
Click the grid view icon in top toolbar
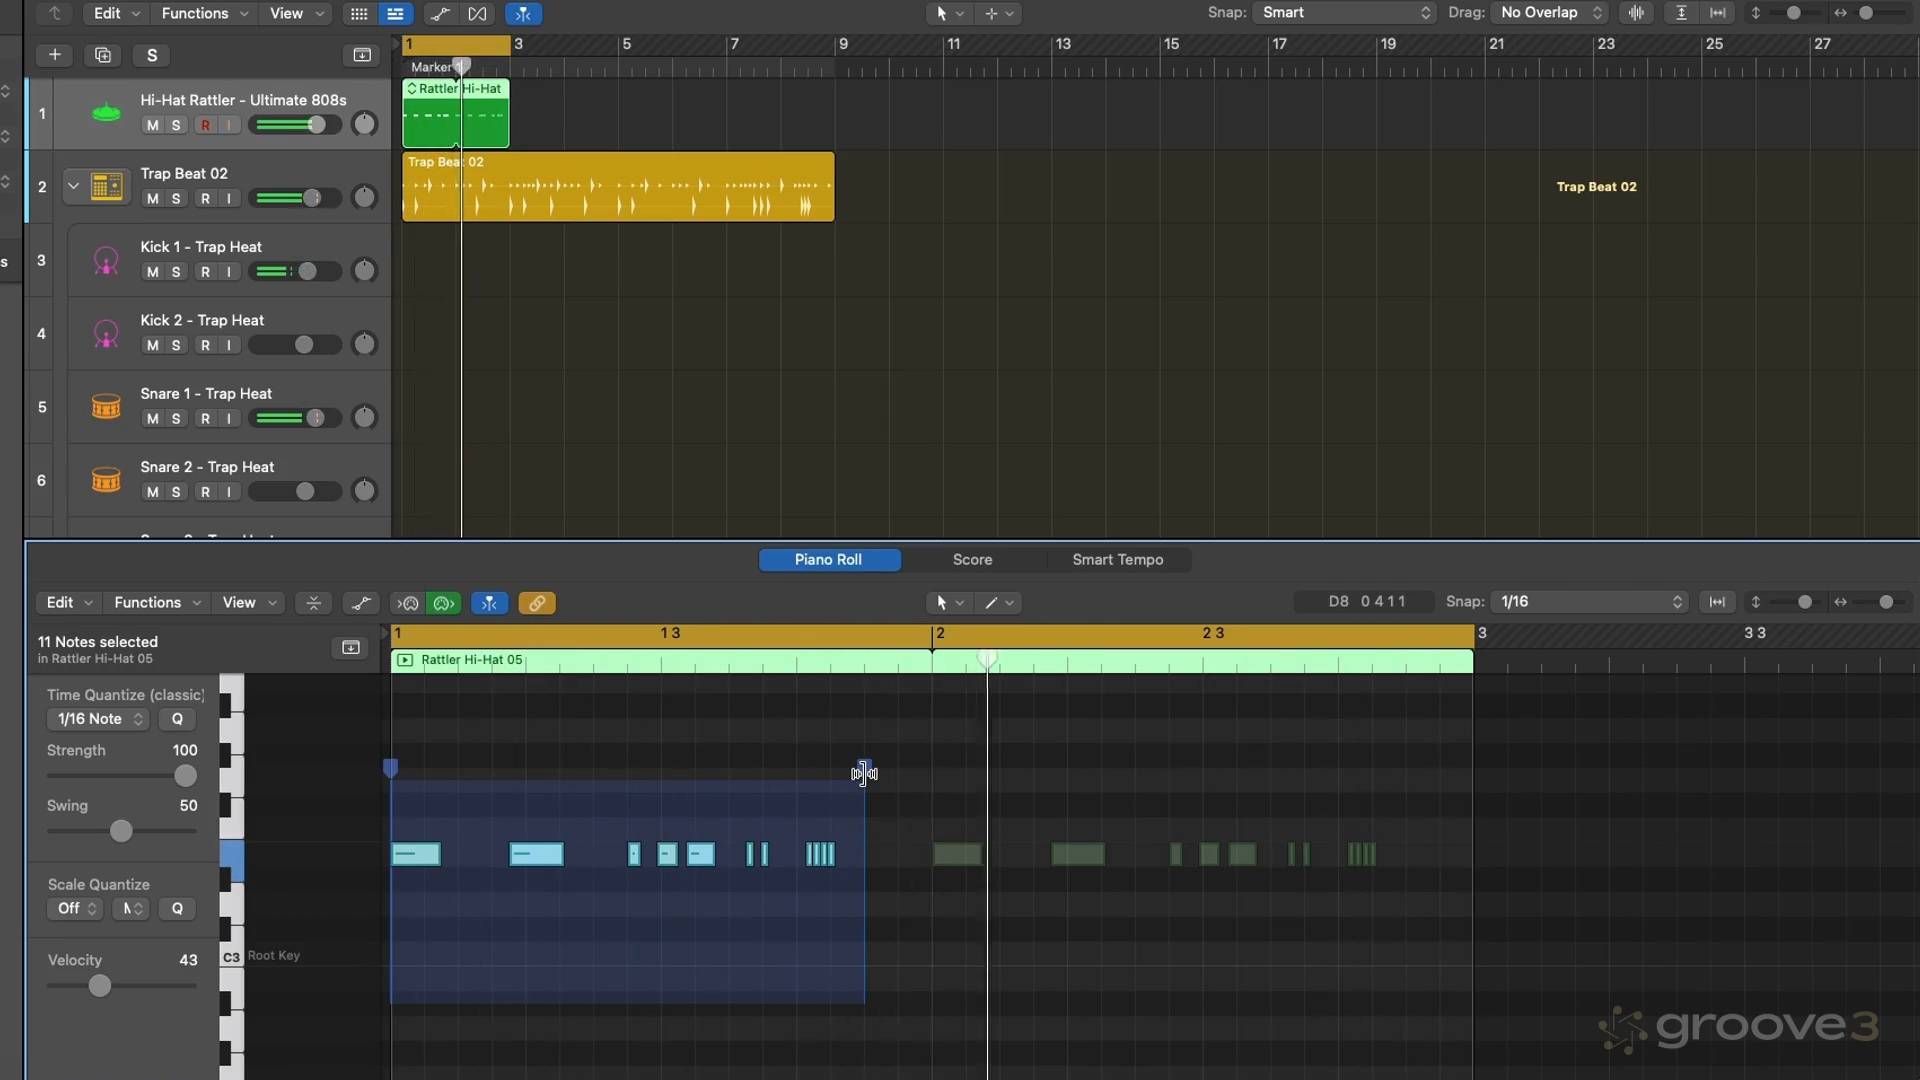[359, 14]
